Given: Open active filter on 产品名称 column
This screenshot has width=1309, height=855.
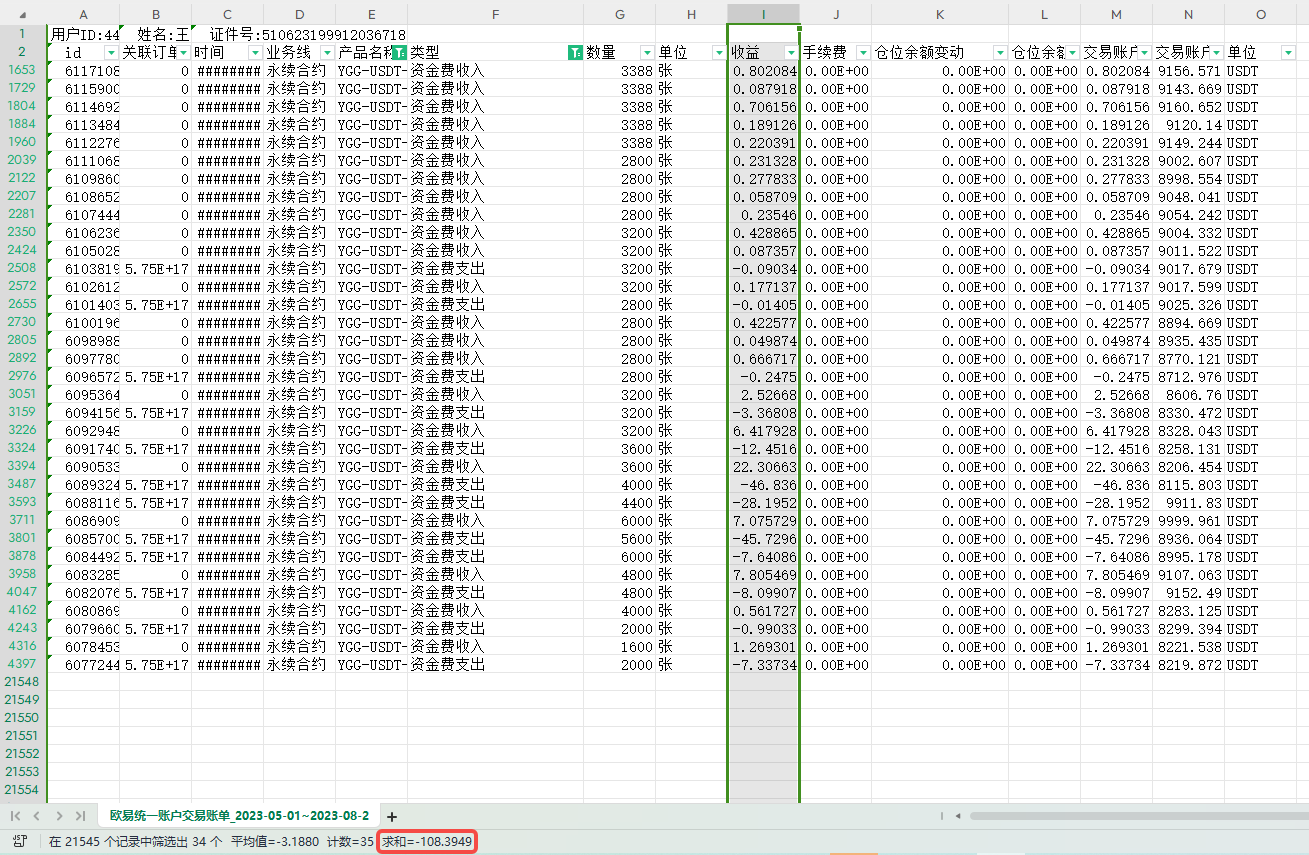Looking at the screenshot, I should point(399,52).
